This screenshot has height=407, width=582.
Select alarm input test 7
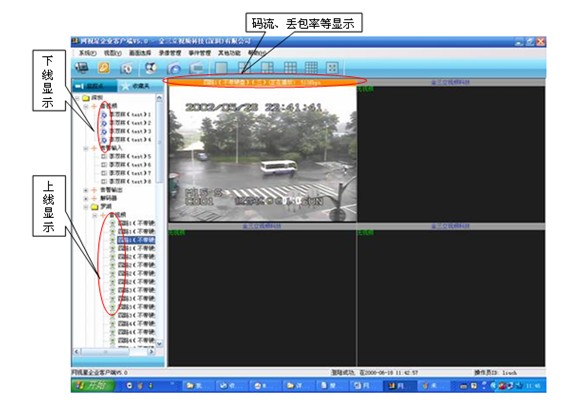(x=130, y=173)
